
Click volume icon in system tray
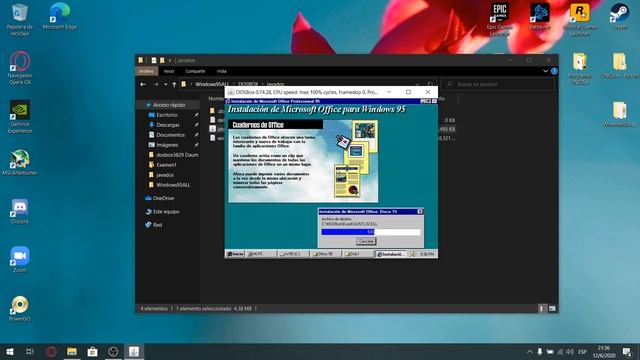[x=570, y=351]
